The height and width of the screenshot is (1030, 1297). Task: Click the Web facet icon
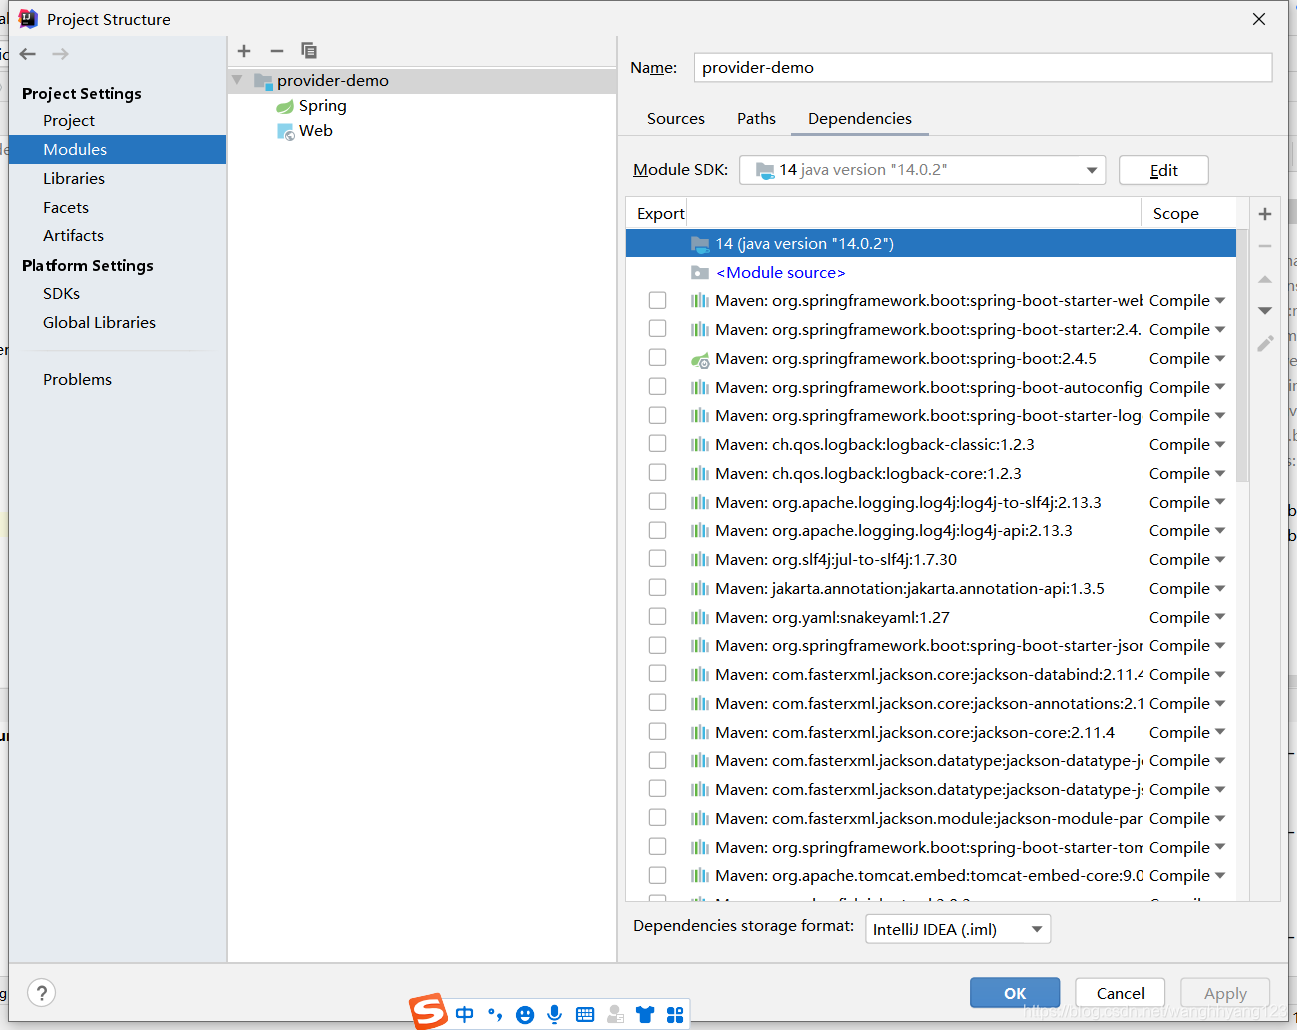(286, 131)
